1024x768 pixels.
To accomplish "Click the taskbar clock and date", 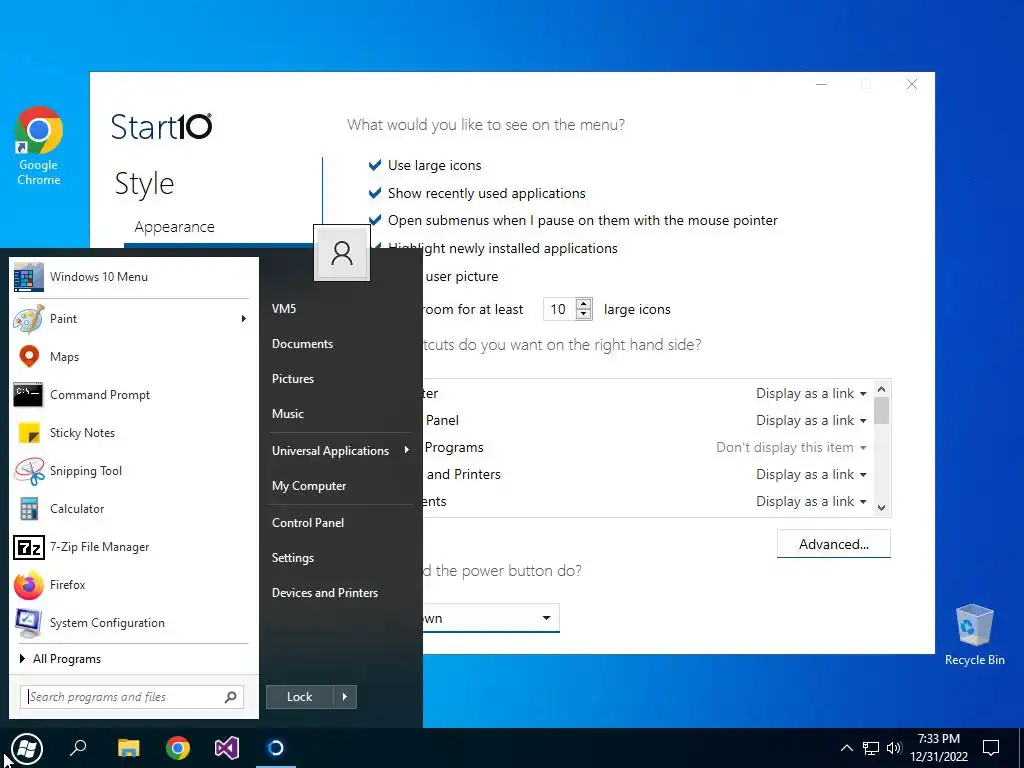I will click(x=938, y=748).
